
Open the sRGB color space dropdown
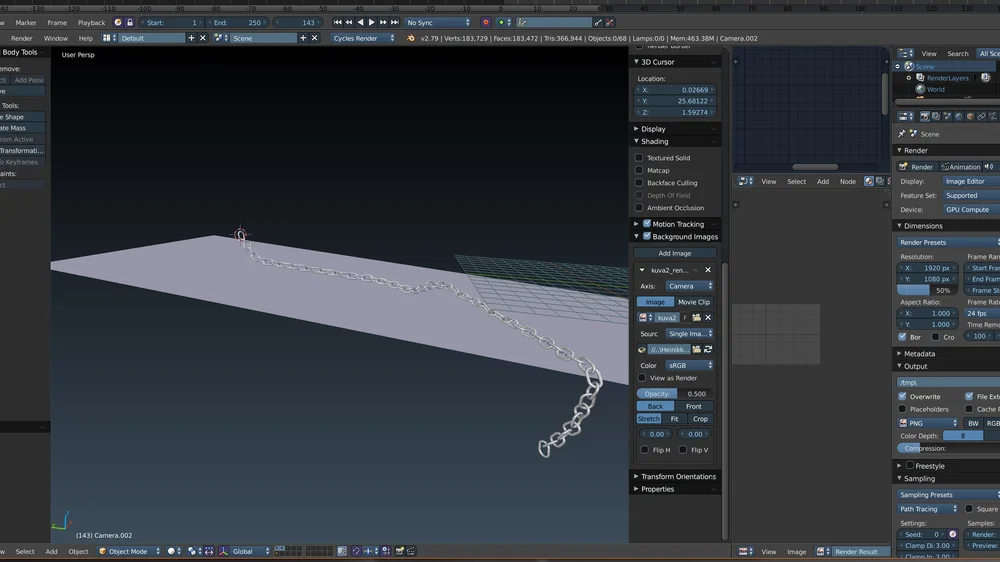tap(689, 366)
